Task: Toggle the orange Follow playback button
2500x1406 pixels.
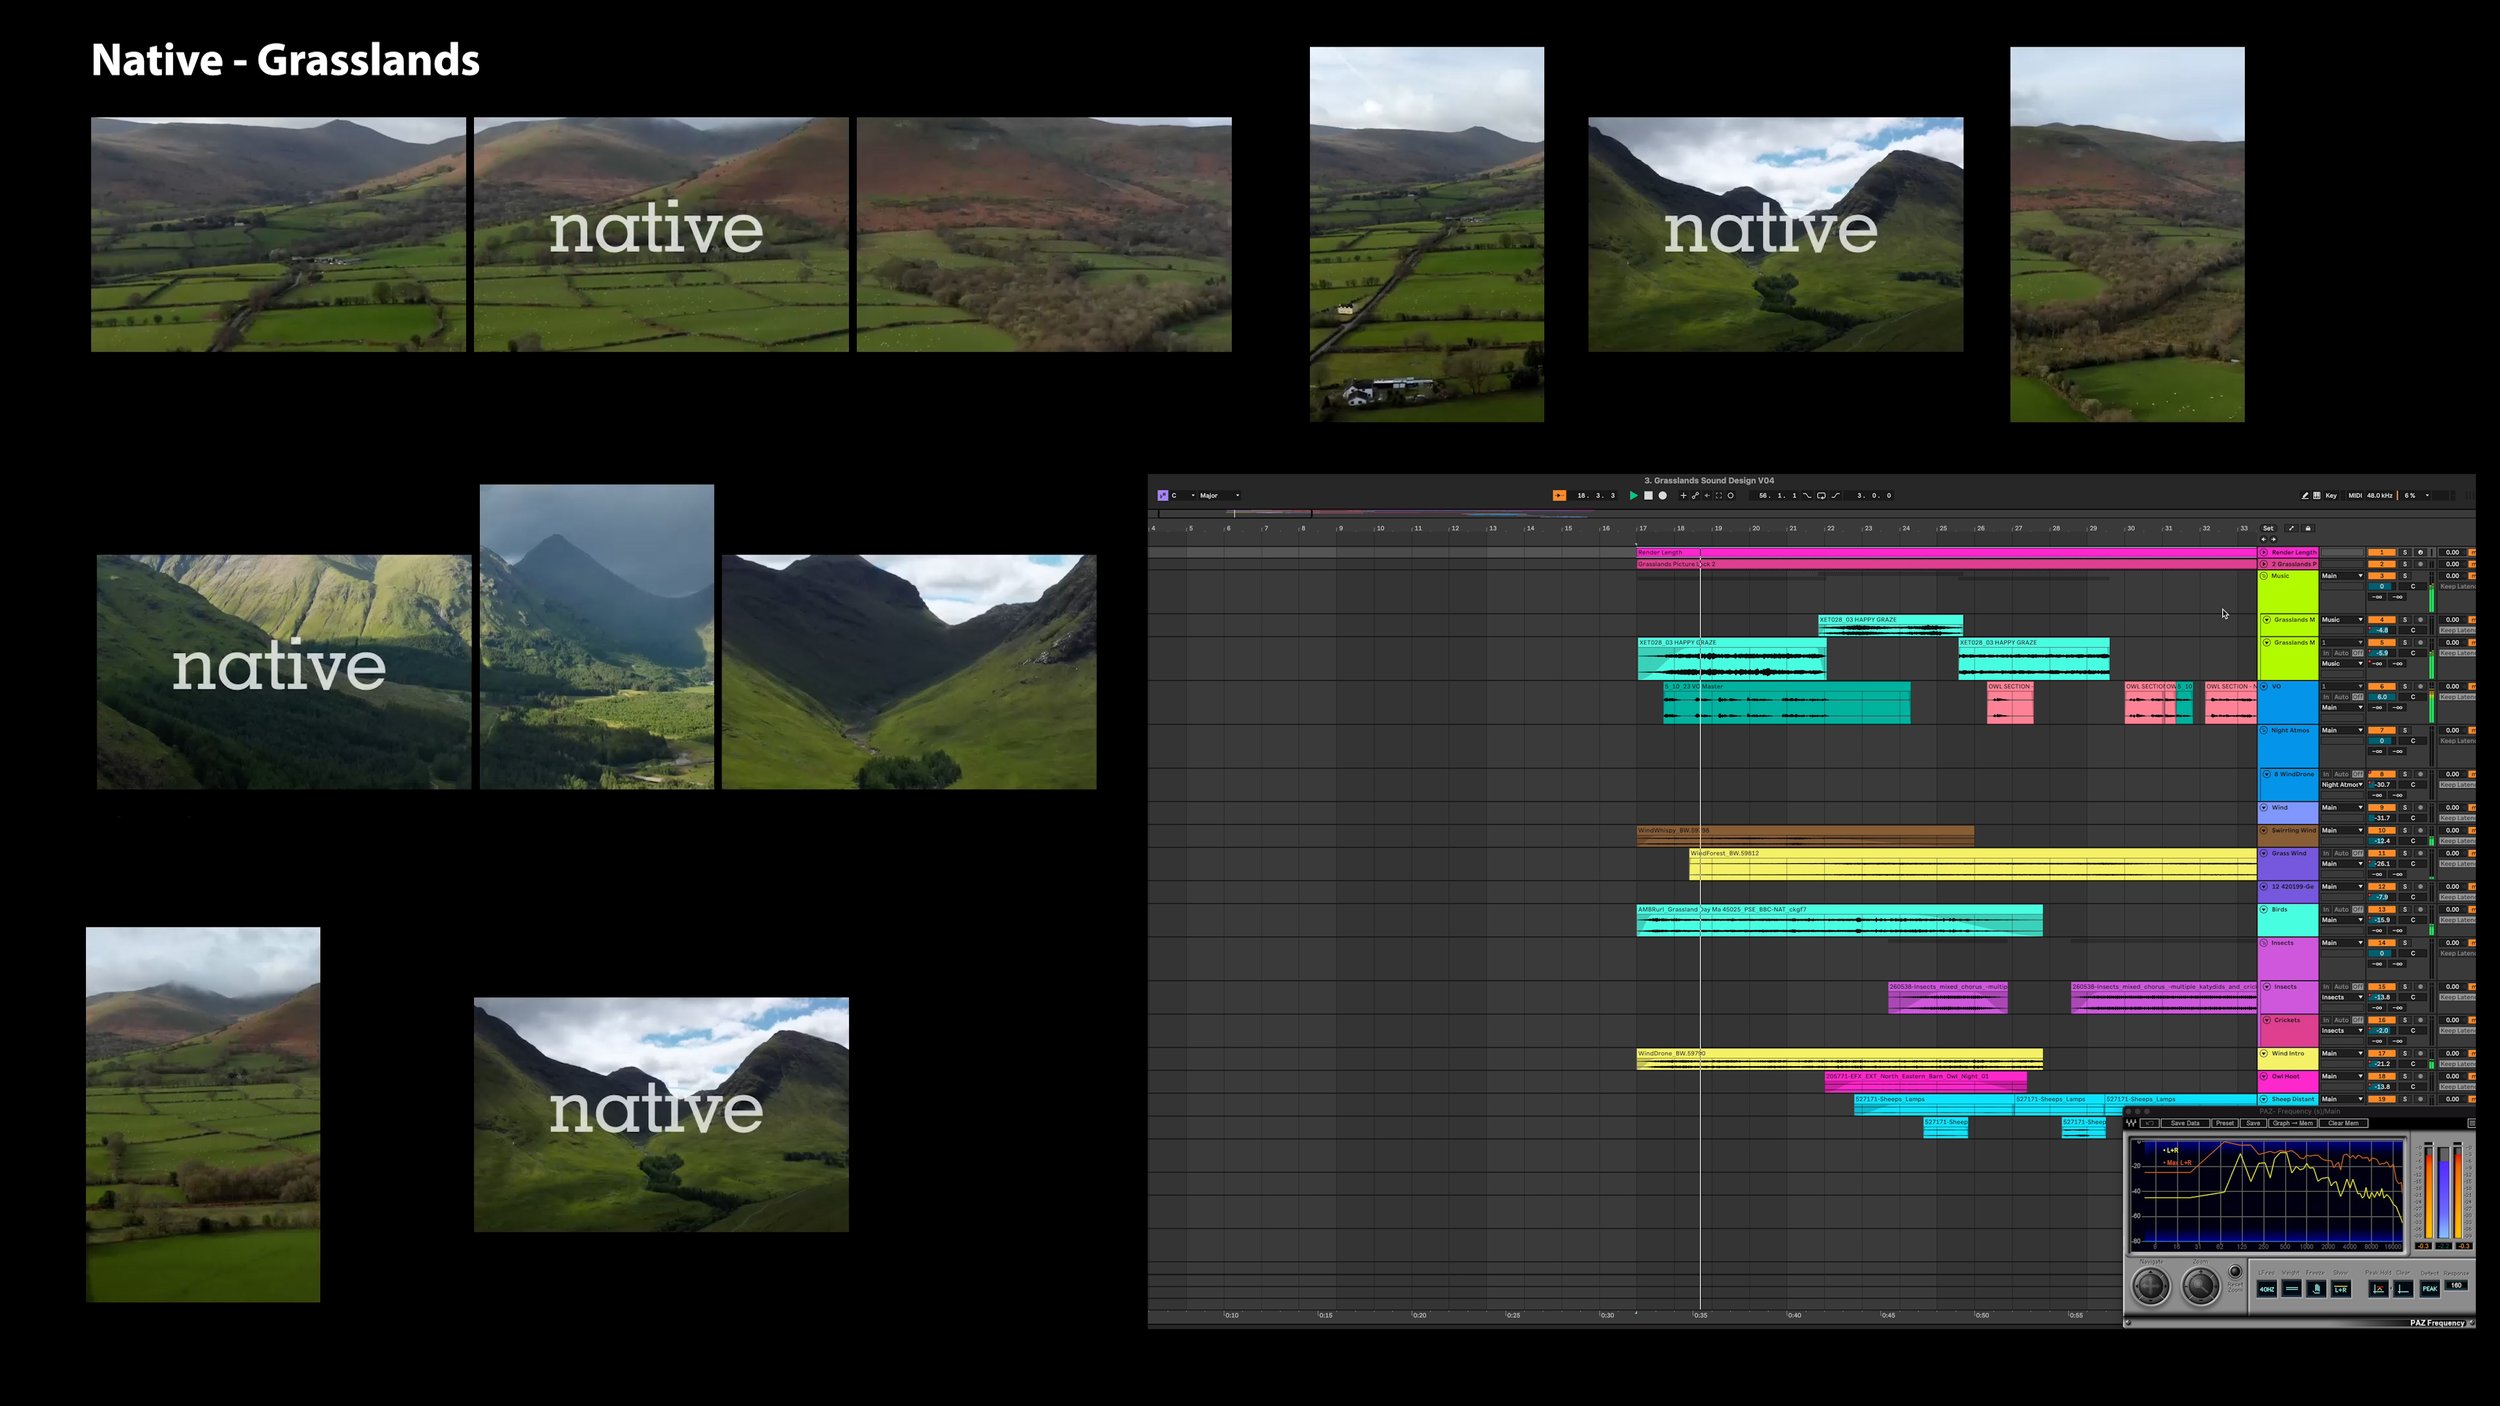Action: 1559,495
